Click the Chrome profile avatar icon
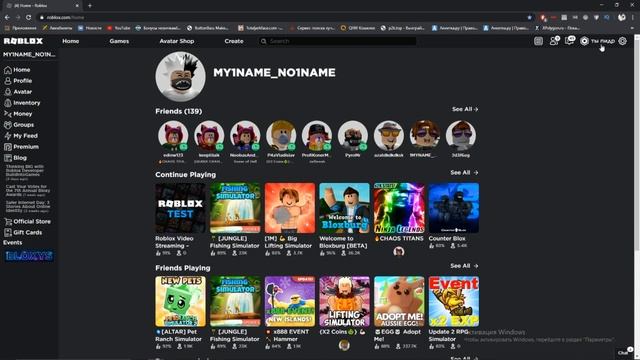The width and height of the screenshot is (640, 360). pos(622,17)
